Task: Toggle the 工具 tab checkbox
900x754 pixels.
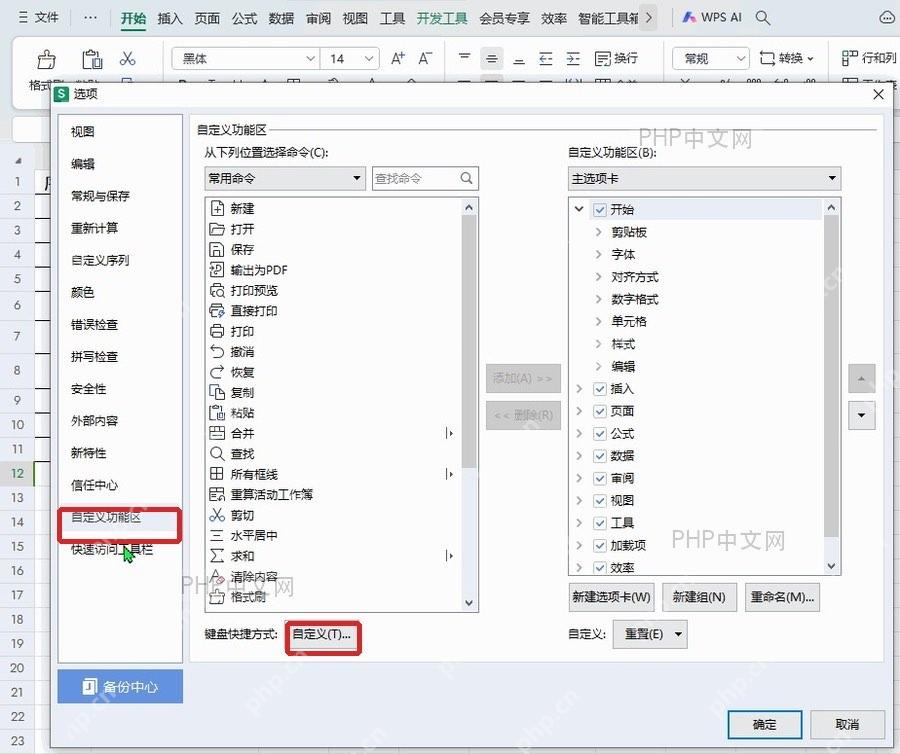Action: coord(600,523)
